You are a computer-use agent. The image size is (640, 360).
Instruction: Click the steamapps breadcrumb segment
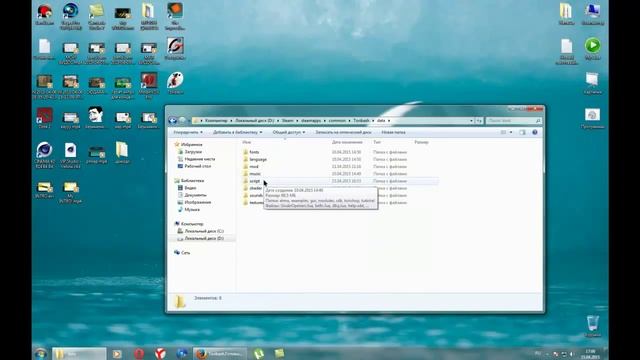(311, 121)
